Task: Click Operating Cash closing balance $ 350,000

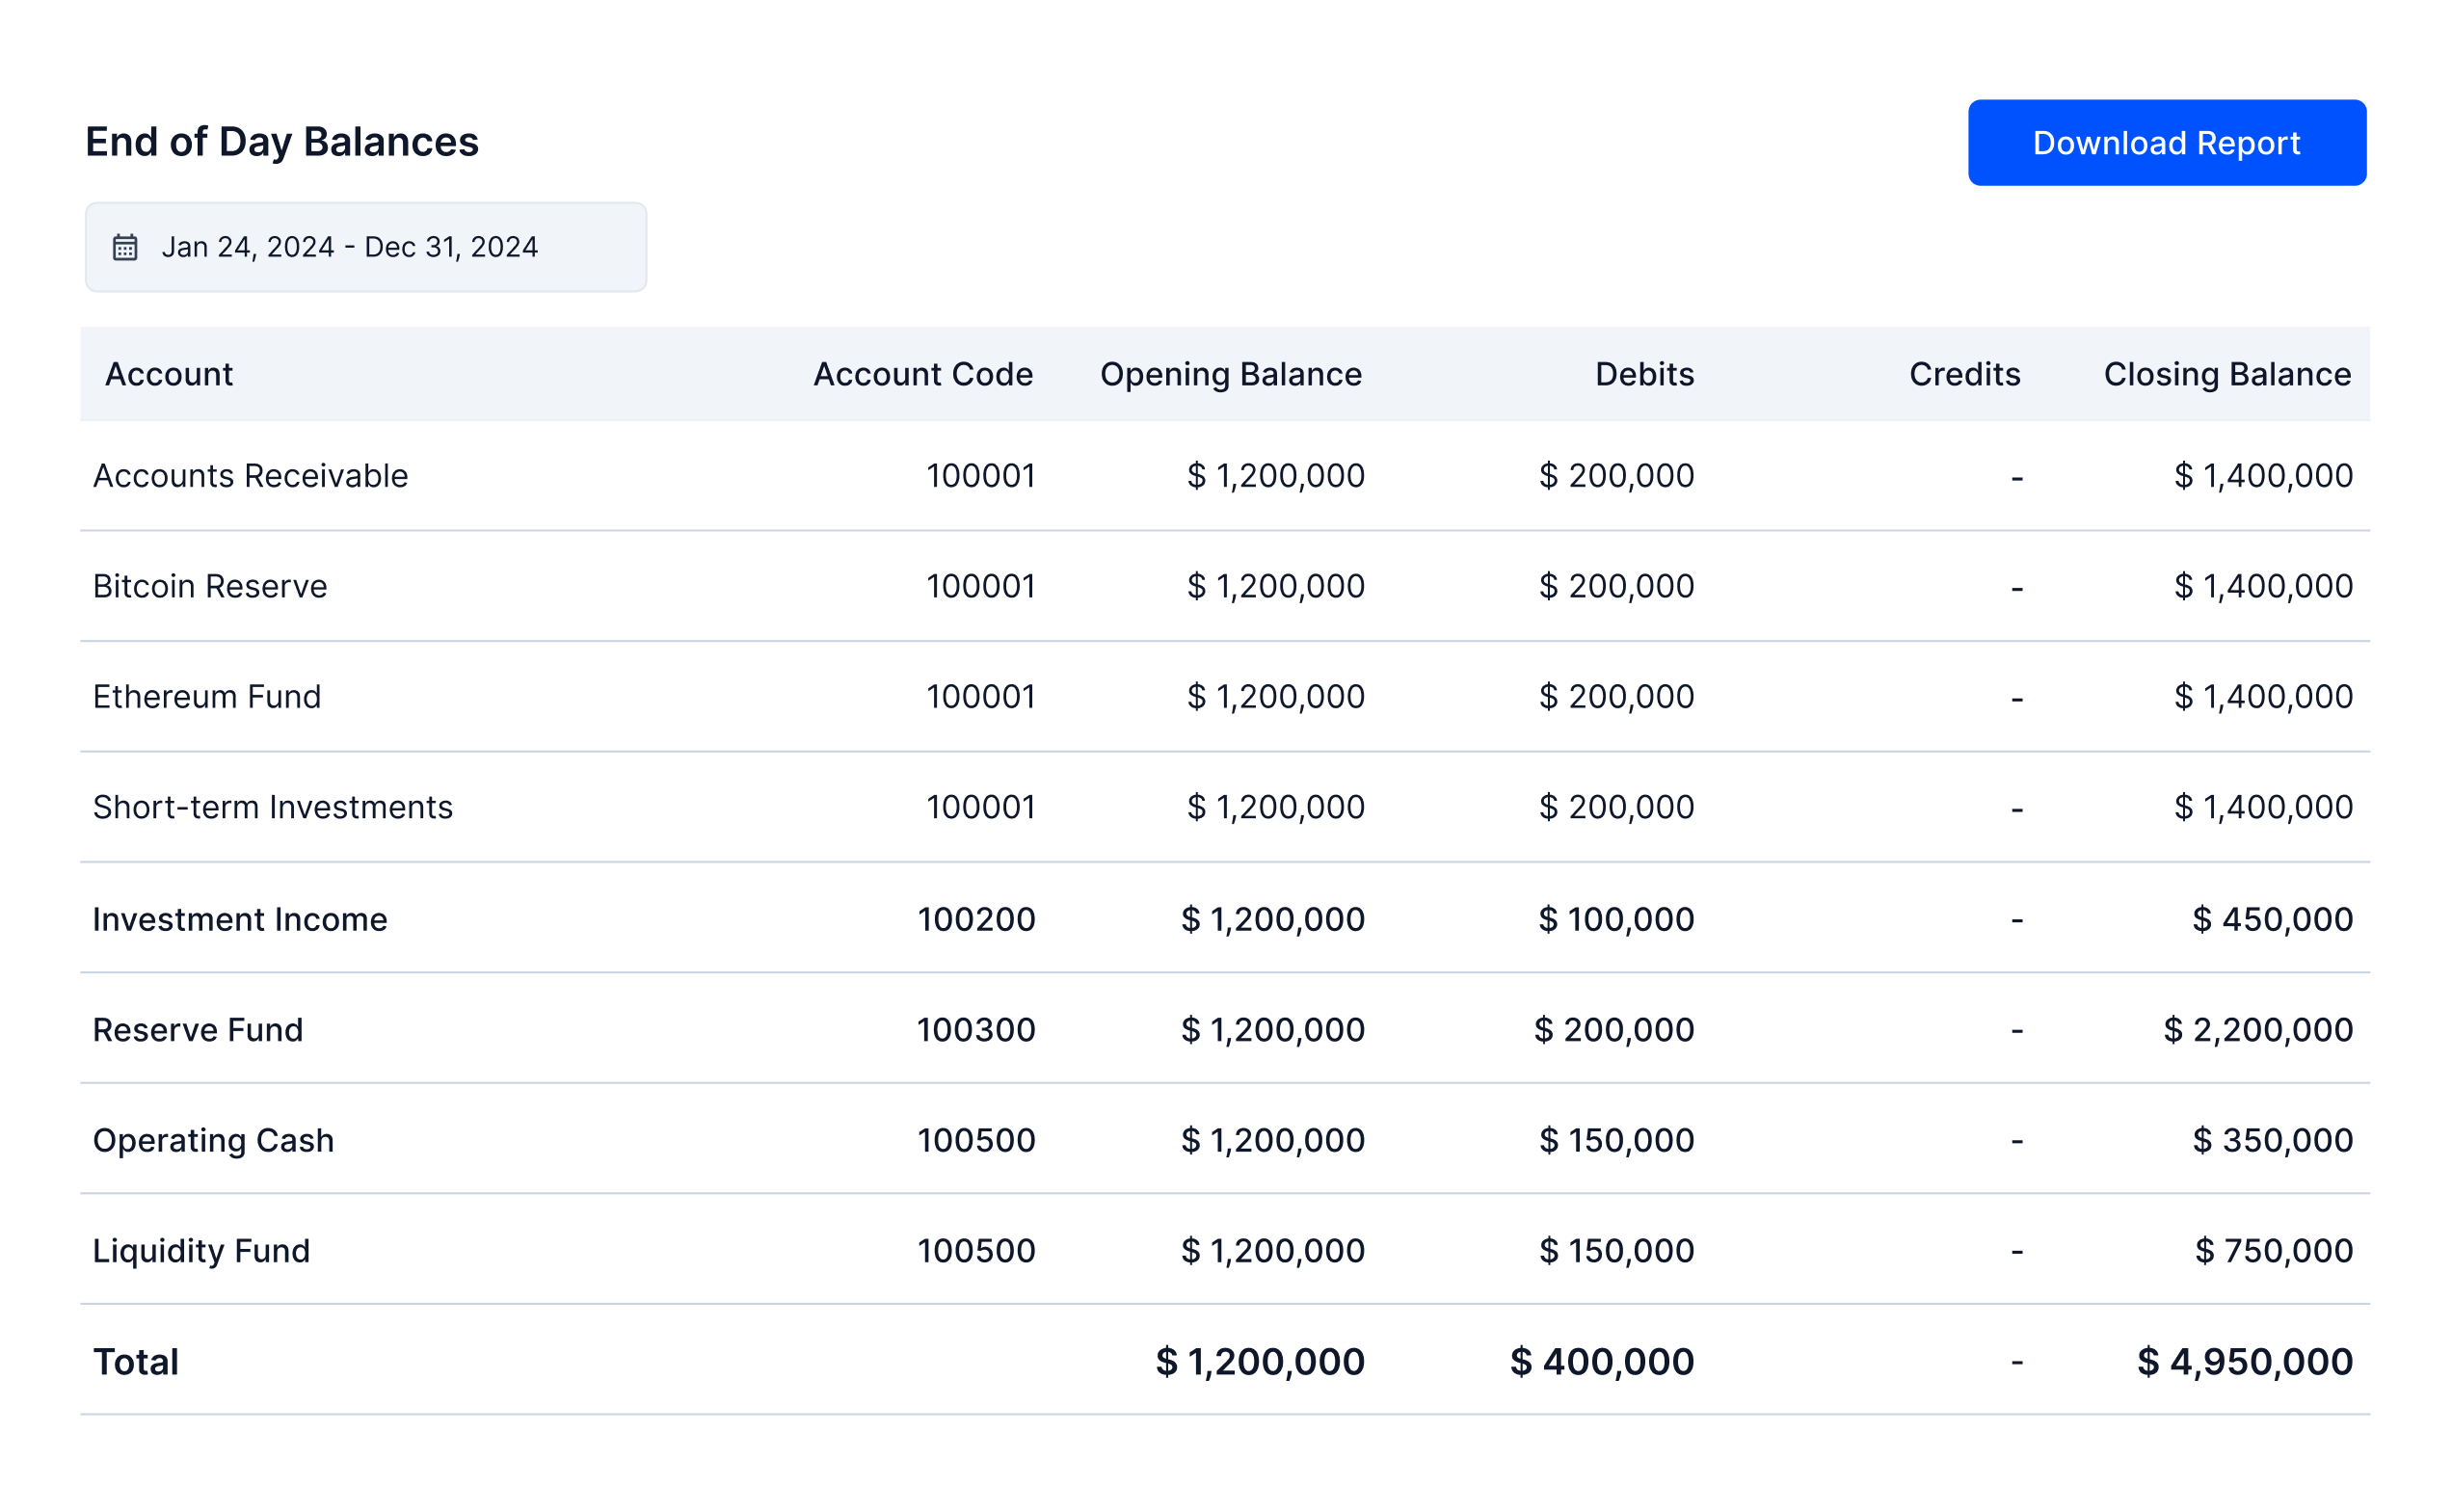Action: click(x=2272, y=1141)
